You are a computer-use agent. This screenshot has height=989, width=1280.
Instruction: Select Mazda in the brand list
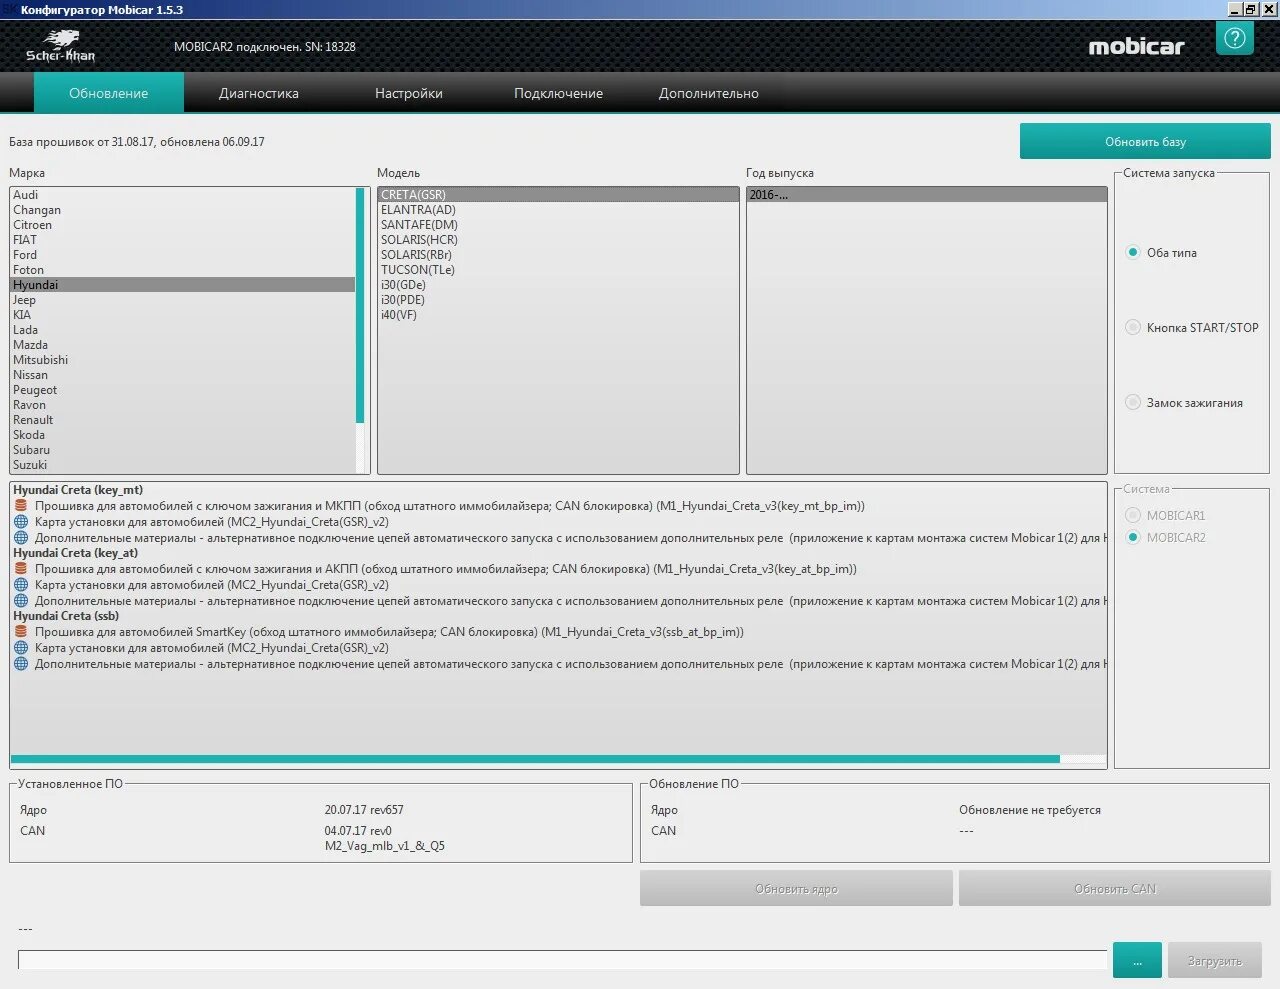coord(183,345)
